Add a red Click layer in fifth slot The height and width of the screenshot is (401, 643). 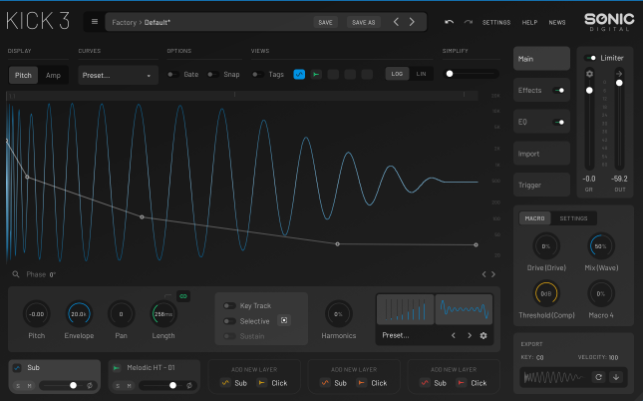(472, 383)
